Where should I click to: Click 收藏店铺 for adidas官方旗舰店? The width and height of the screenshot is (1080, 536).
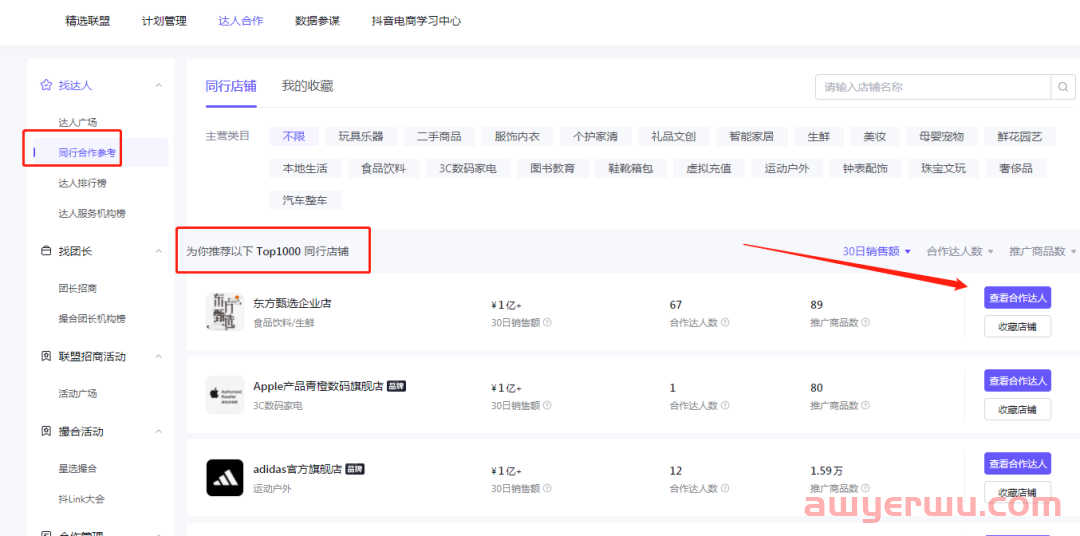pos(1017,493)
